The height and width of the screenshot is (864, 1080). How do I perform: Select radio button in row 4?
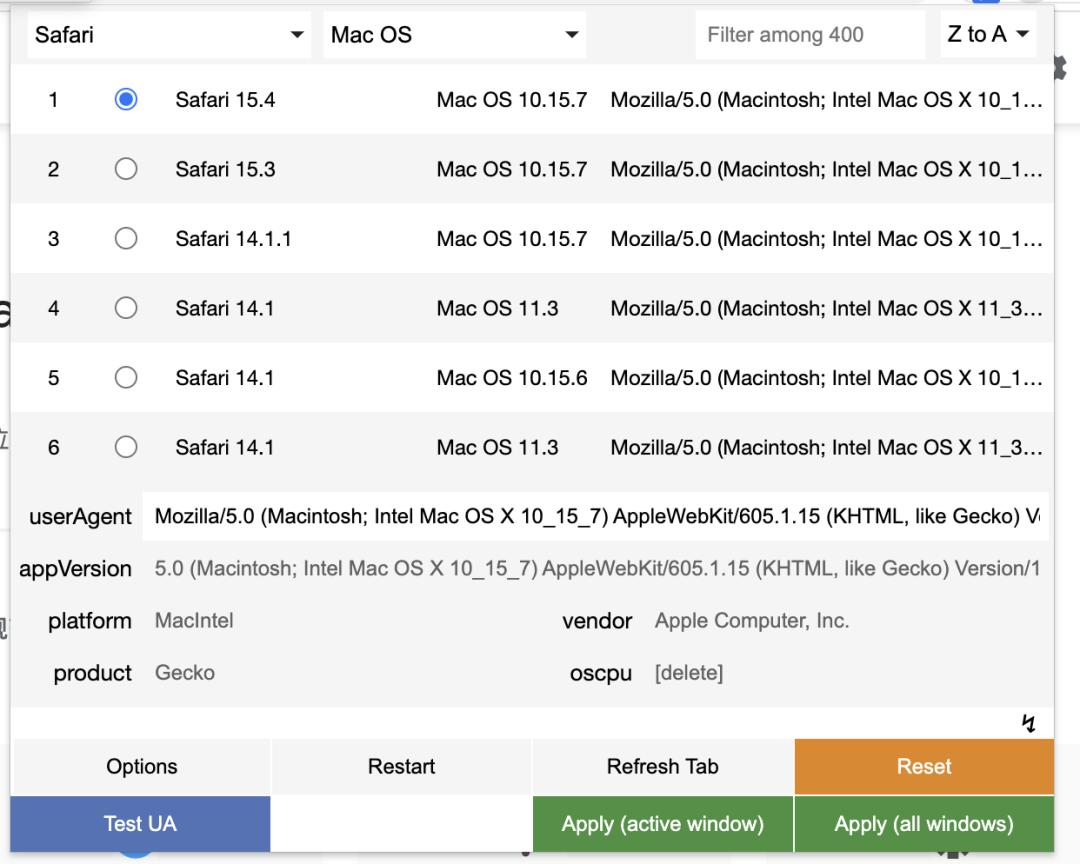tap(126, 308)
